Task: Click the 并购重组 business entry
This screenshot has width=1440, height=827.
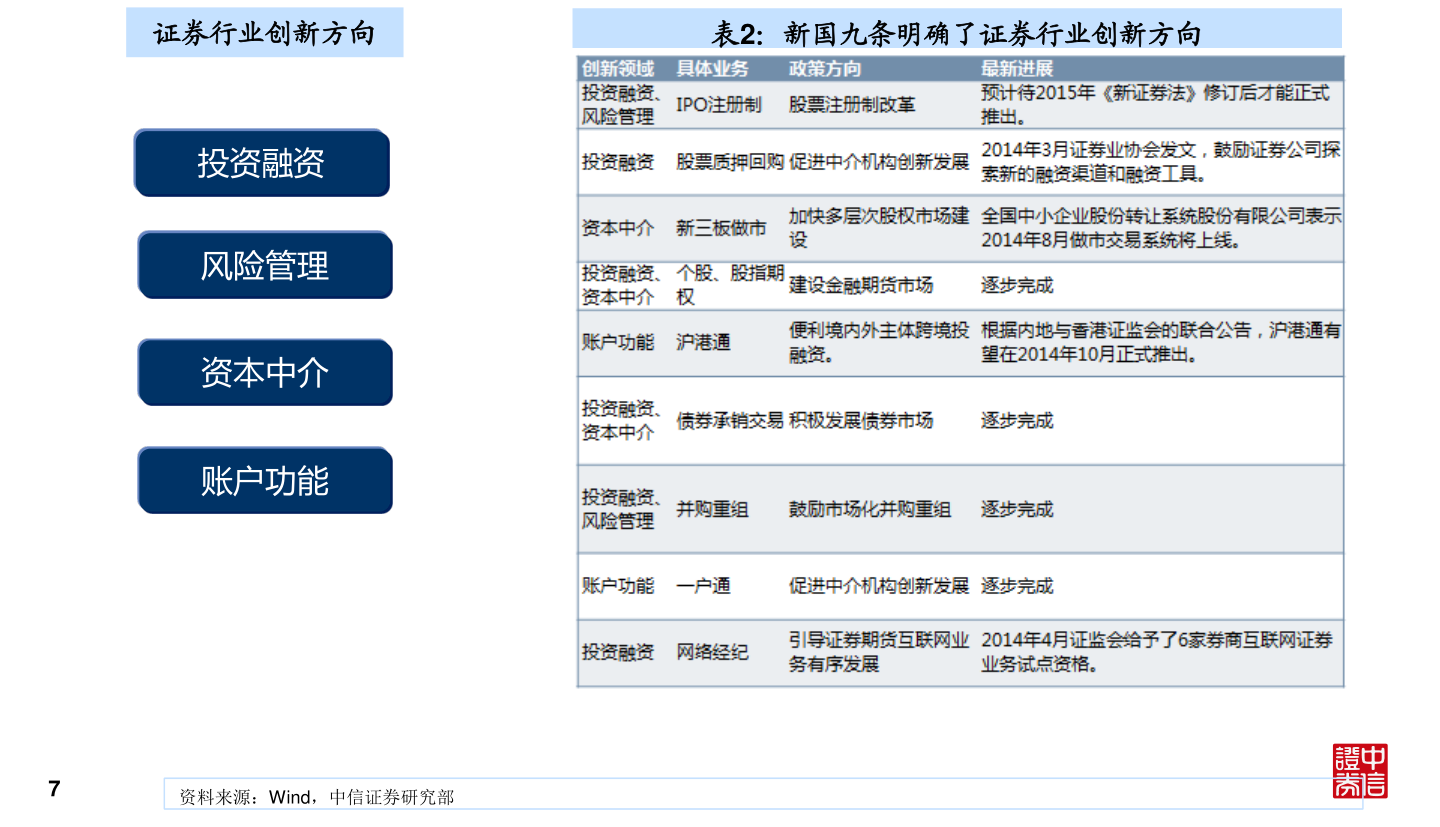Action: (x=711, y=509)
